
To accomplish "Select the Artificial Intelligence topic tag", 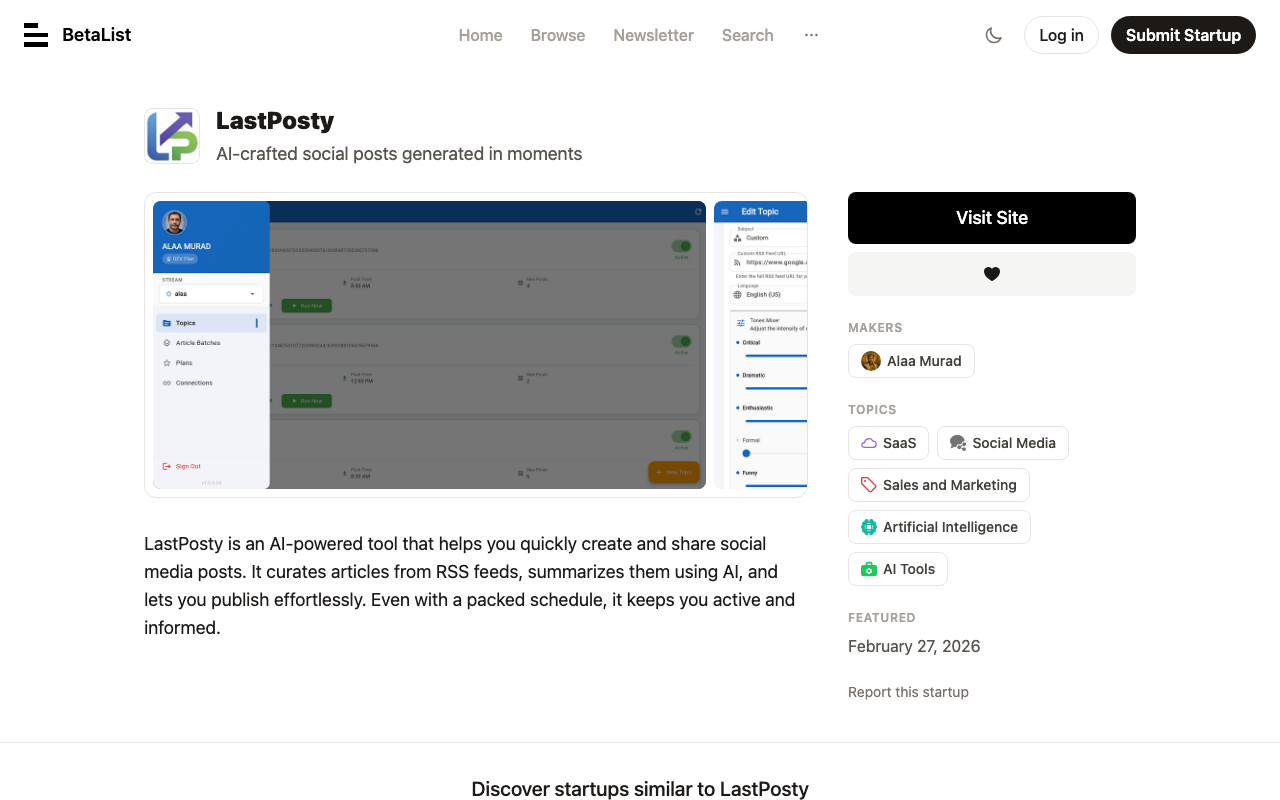I will [939, 527].
